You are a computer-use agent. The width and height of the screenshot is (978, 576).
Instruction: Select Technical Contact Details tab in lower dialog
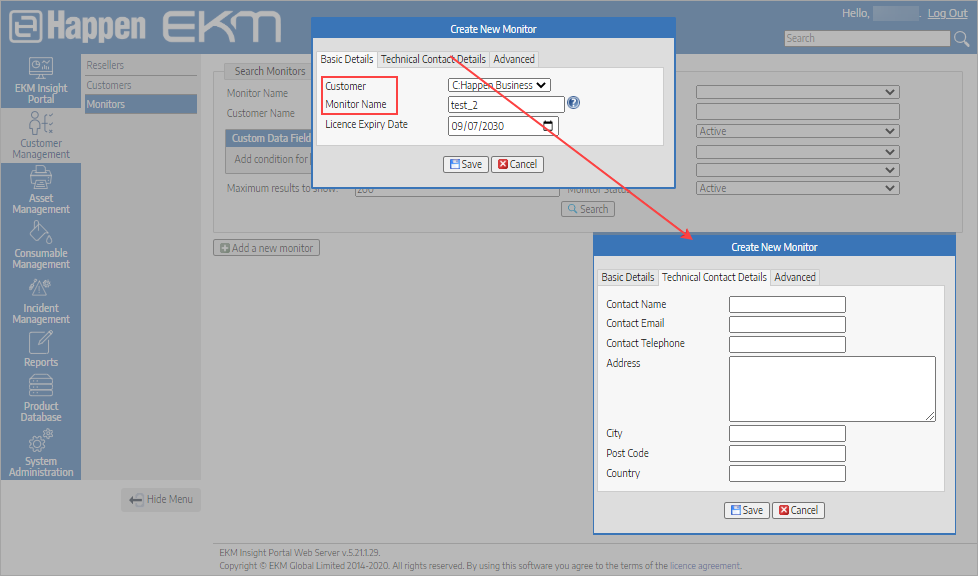click(714, 277)
